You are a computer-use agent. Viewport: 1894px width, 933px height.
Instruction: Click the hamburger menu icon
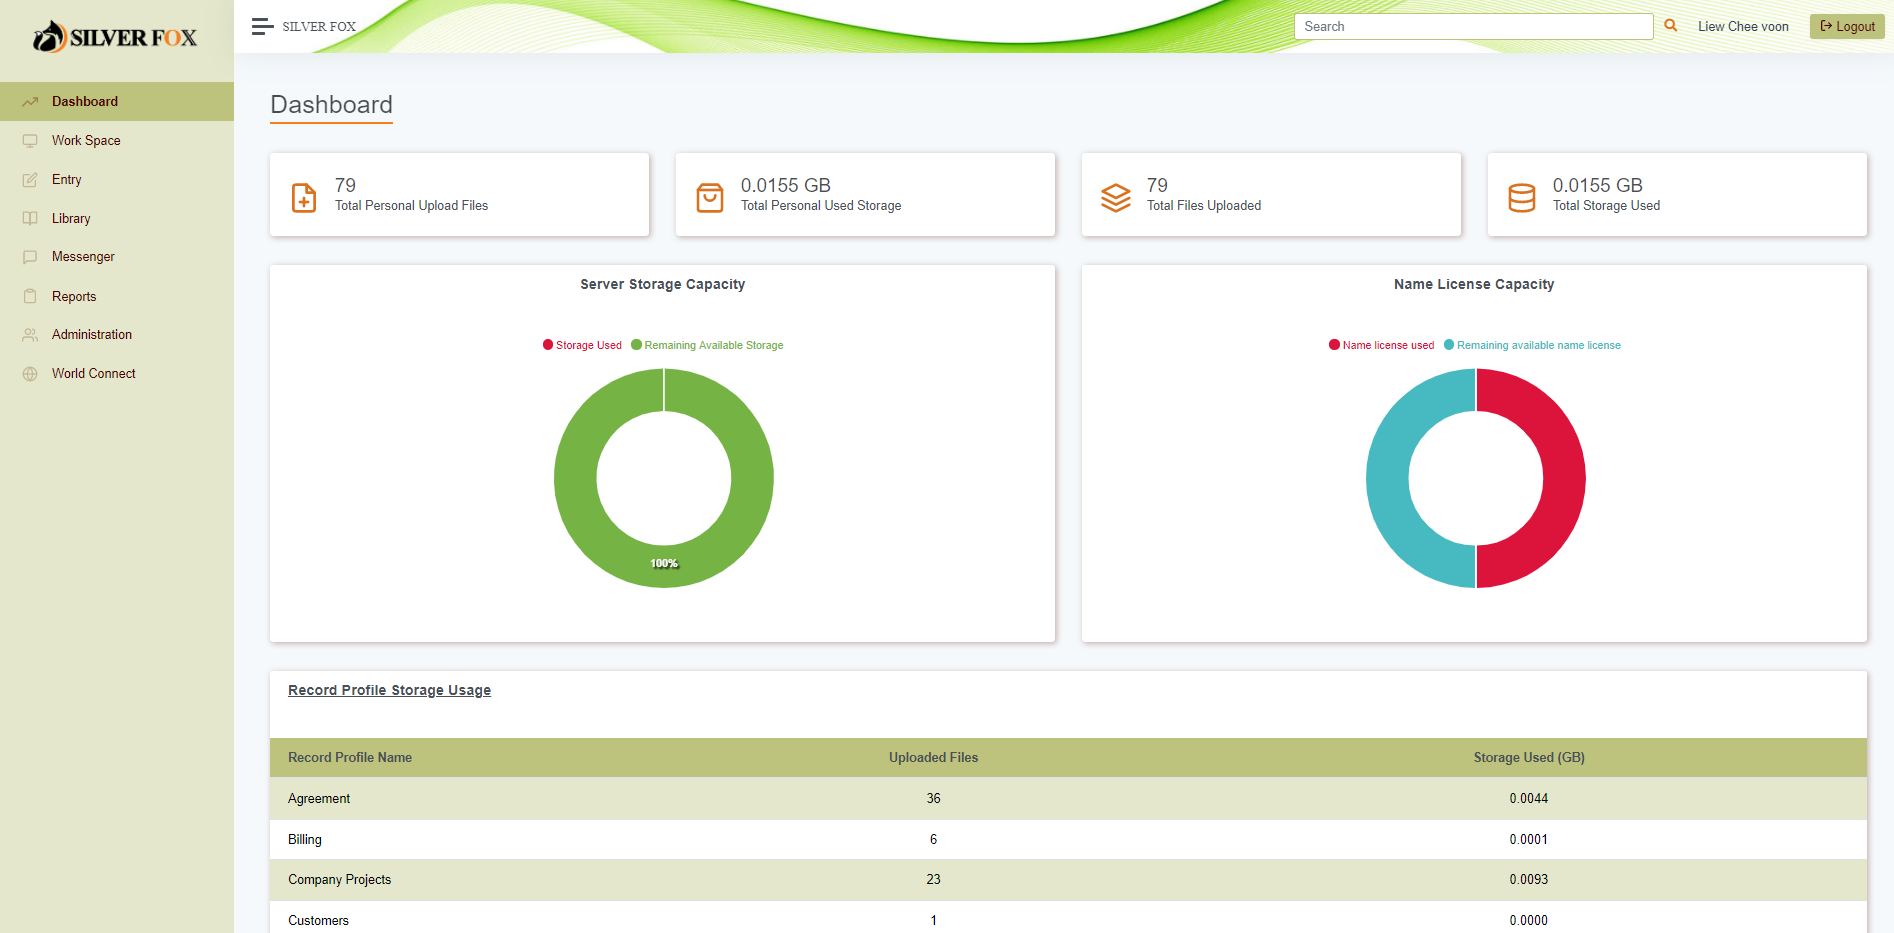[x=262, y=26]
